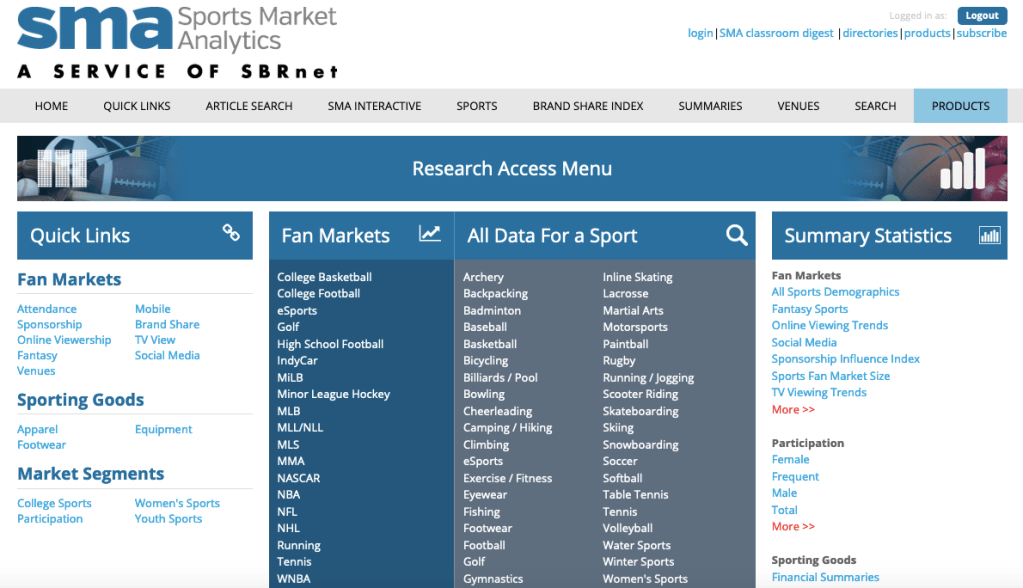This screenshot has width=1023, height=588.
Task: Switch to the Products menu tab
Action: 960,106
